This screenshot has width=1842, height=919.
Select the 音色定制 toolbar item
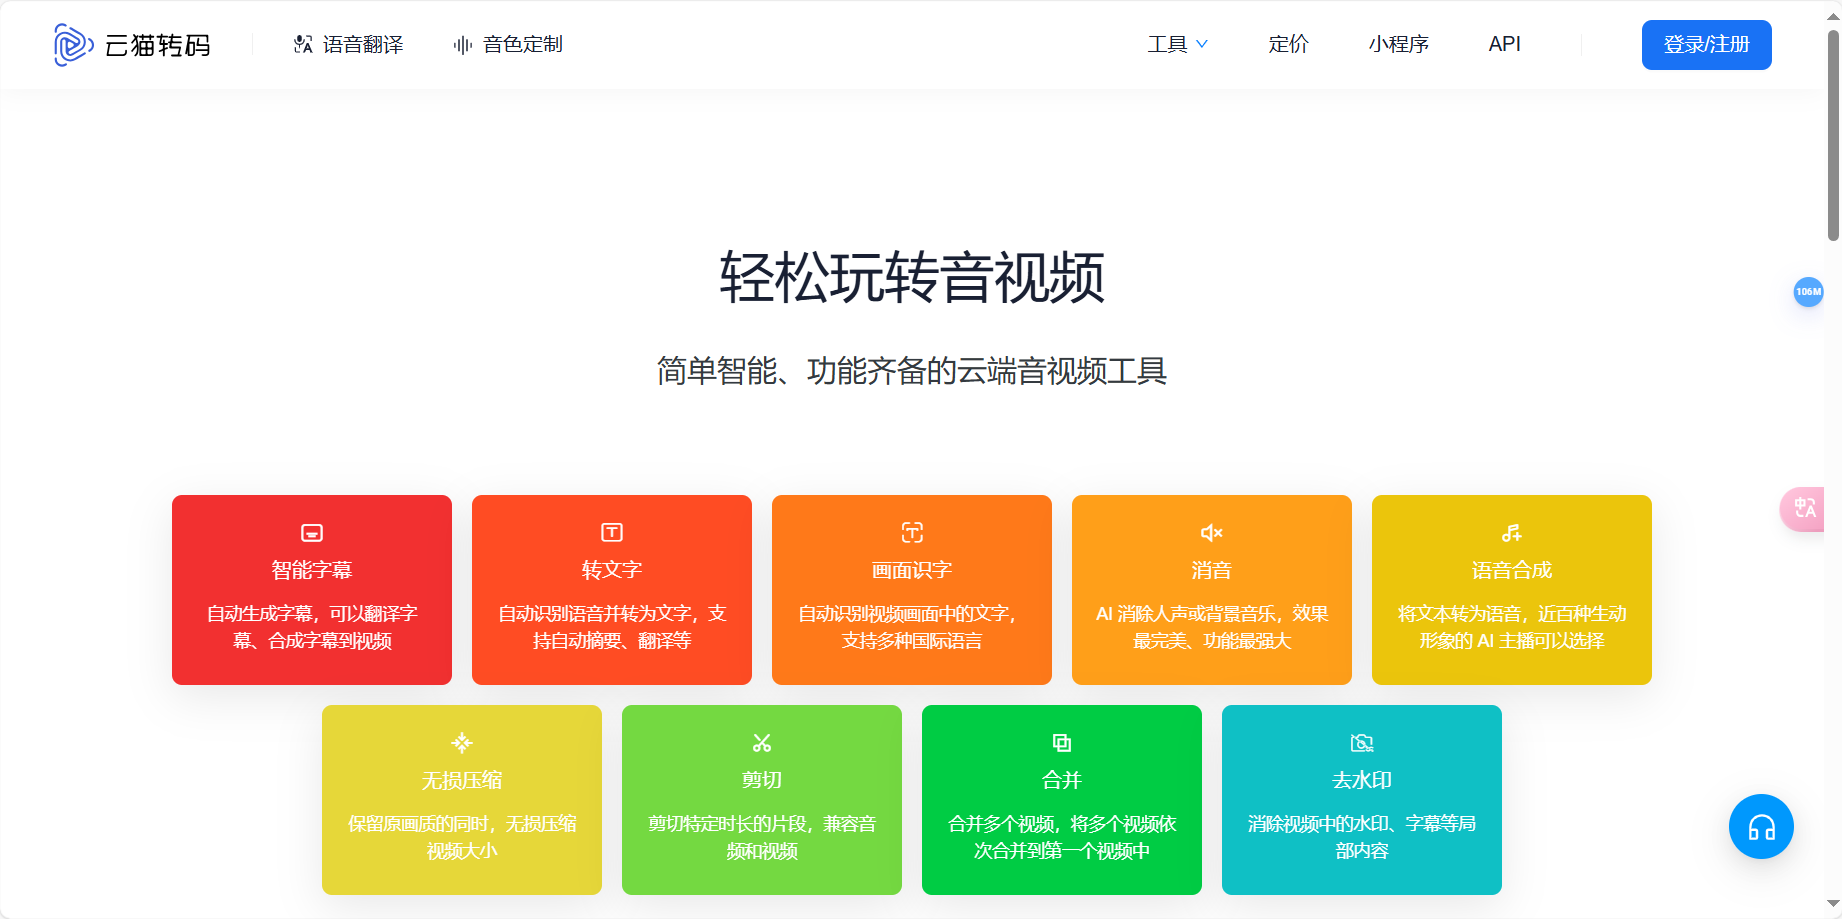pyautogui.click(x=507, y=44)
